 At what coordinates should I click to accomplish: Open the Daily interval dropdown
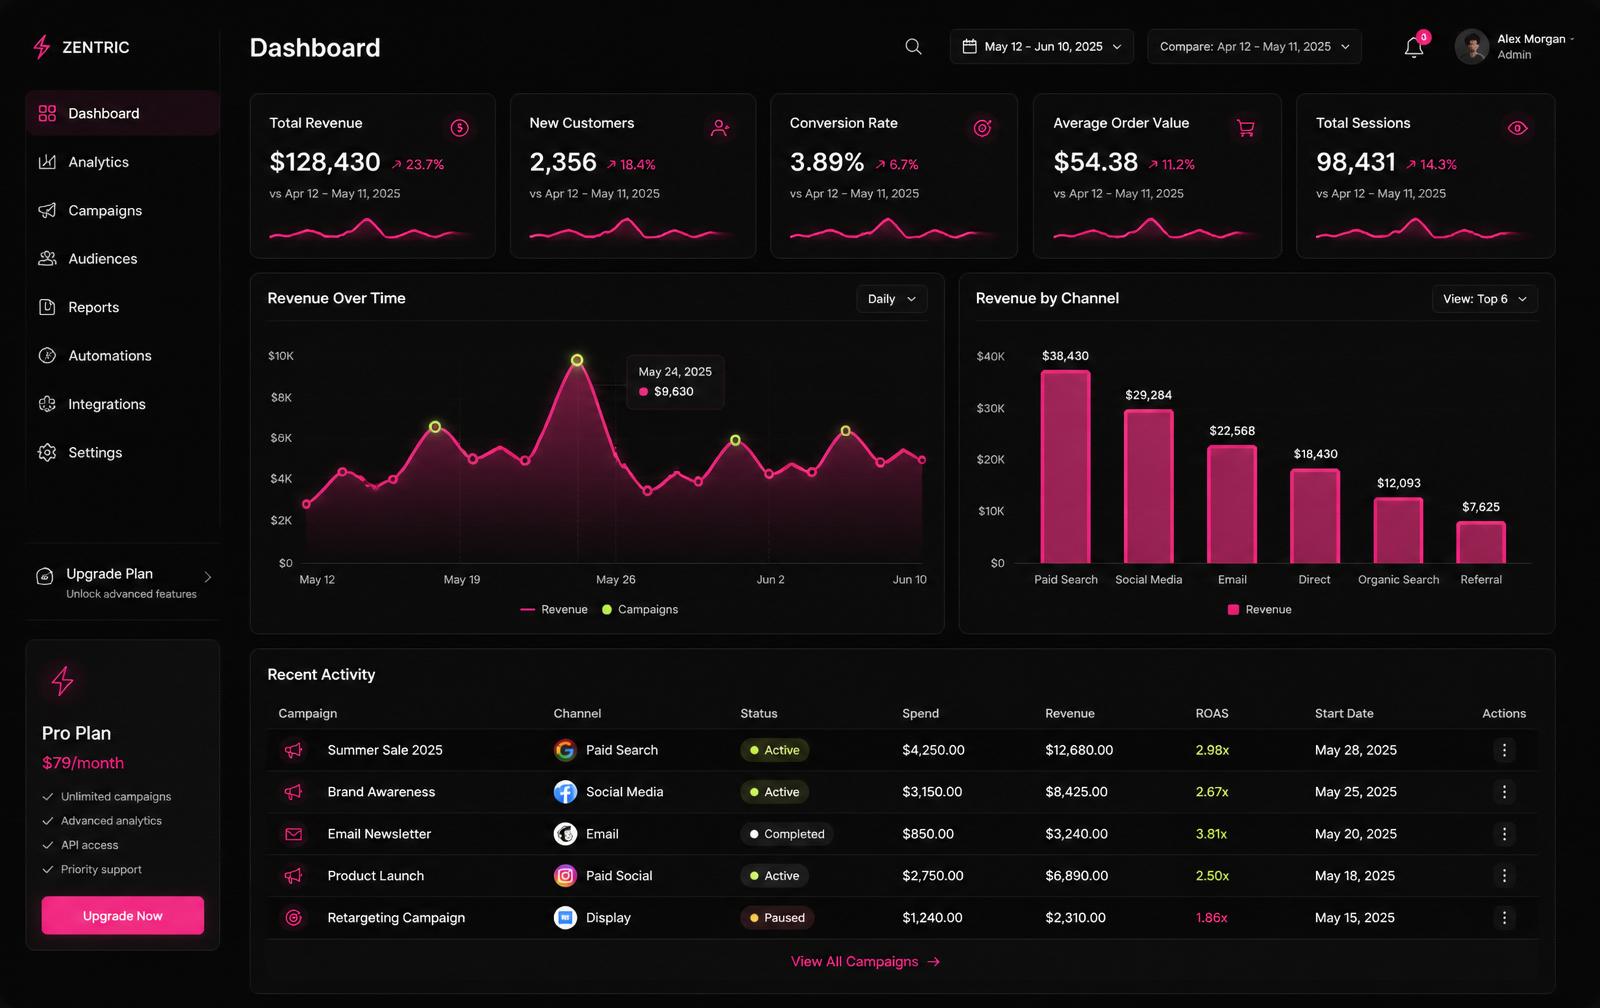point(892,299)
